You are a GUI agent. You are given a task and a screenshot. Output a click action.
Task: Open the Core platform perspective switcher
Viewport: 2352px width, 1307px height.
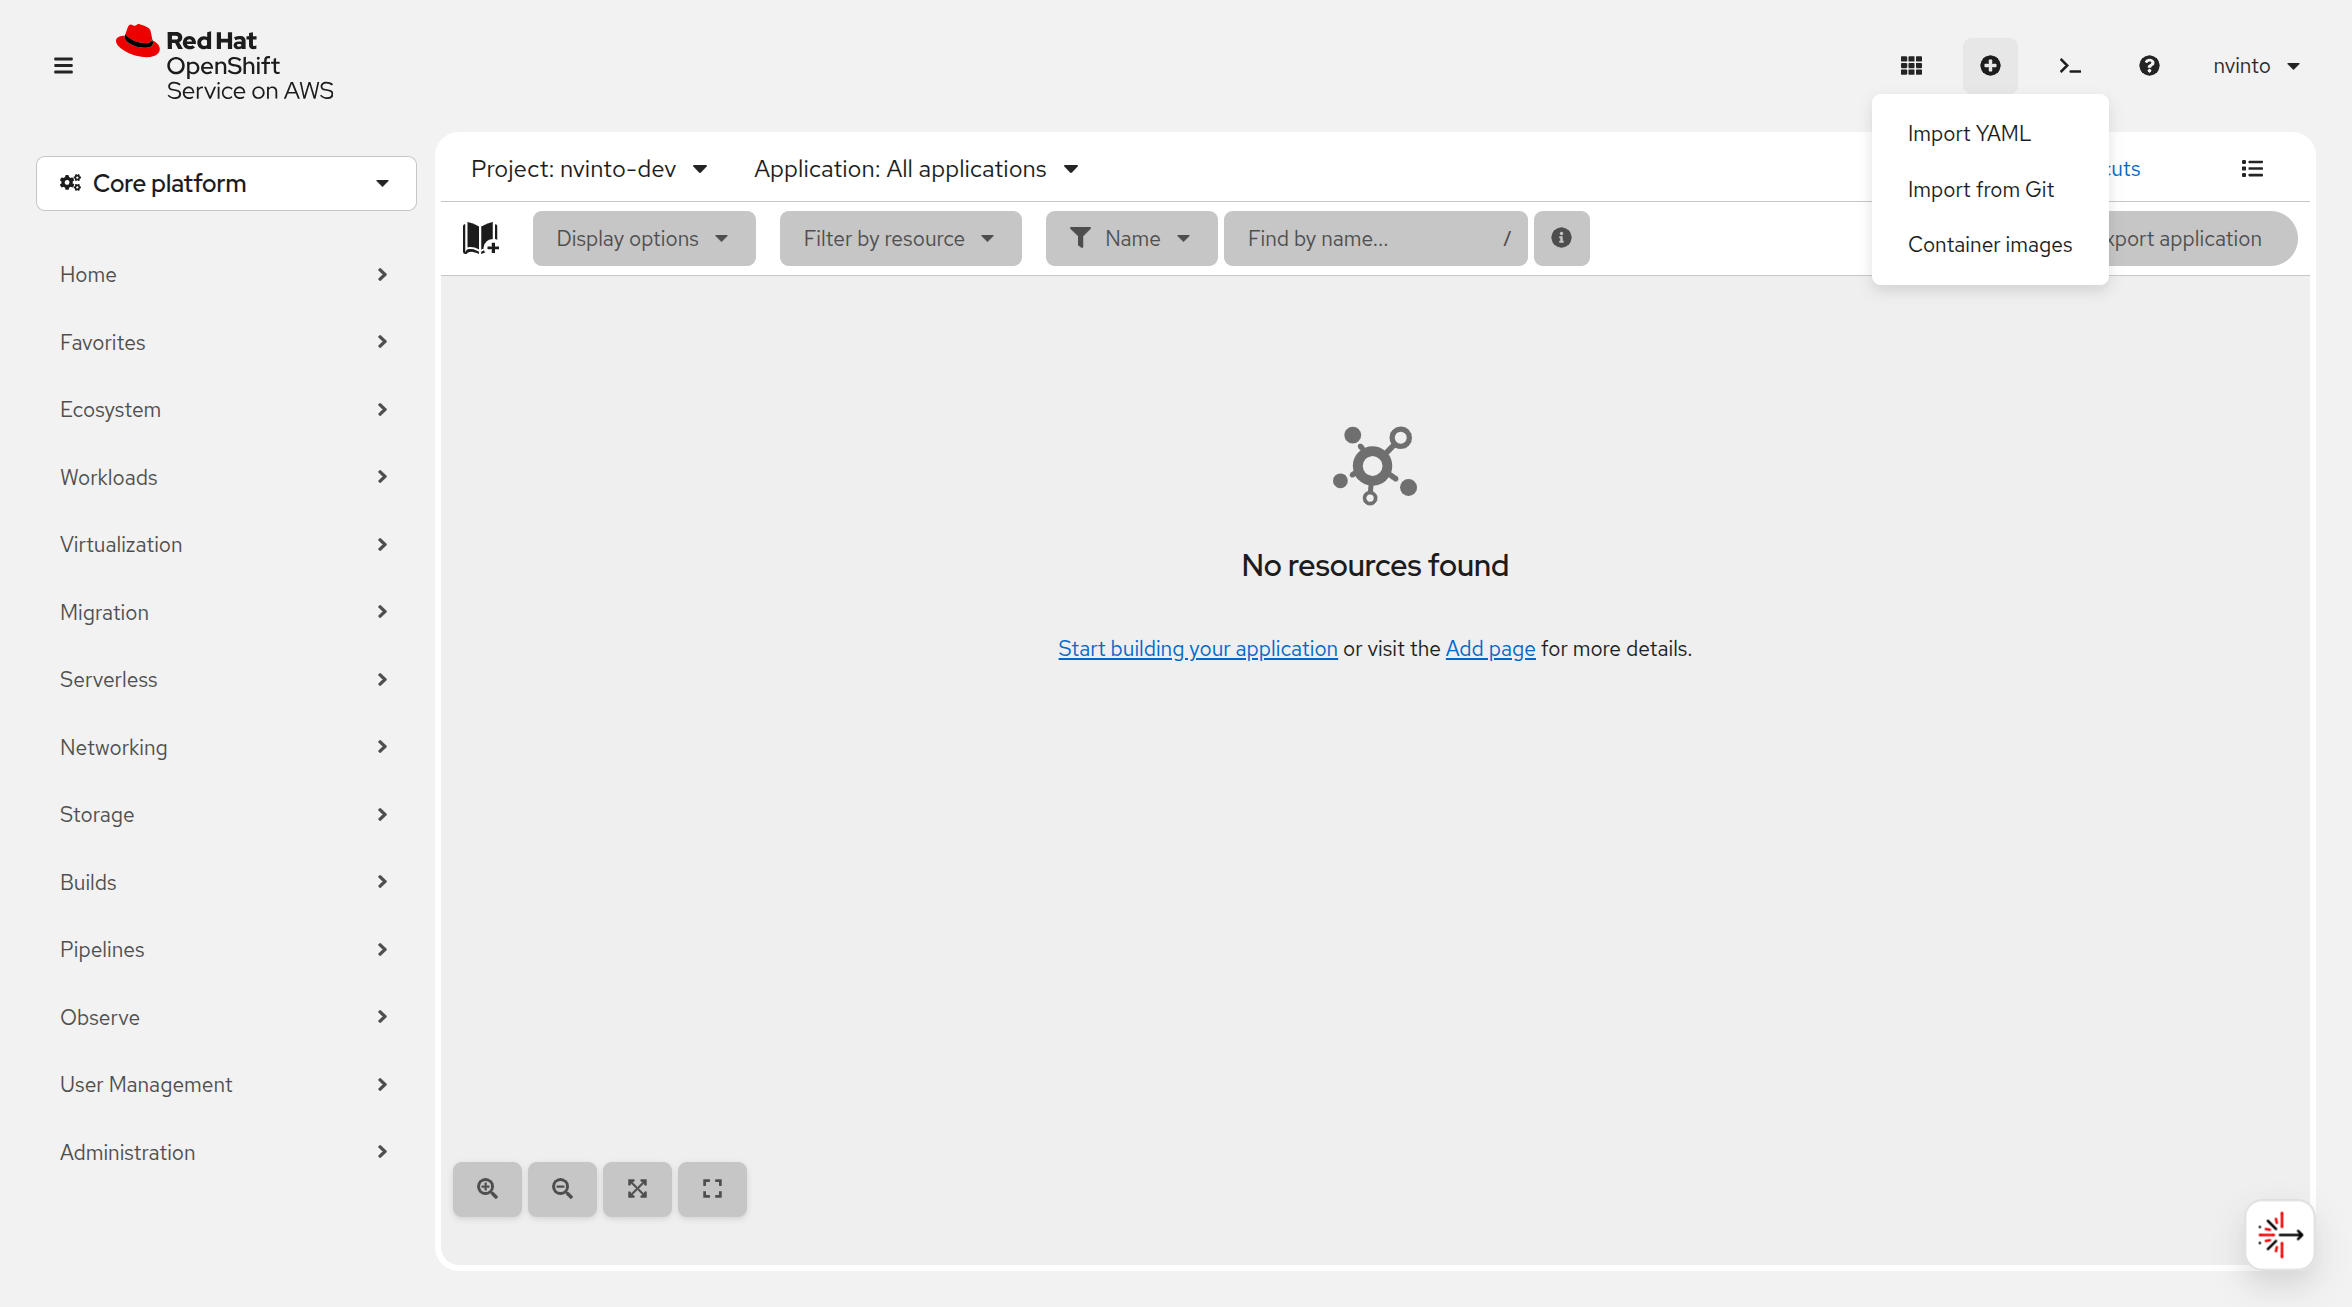226,183
